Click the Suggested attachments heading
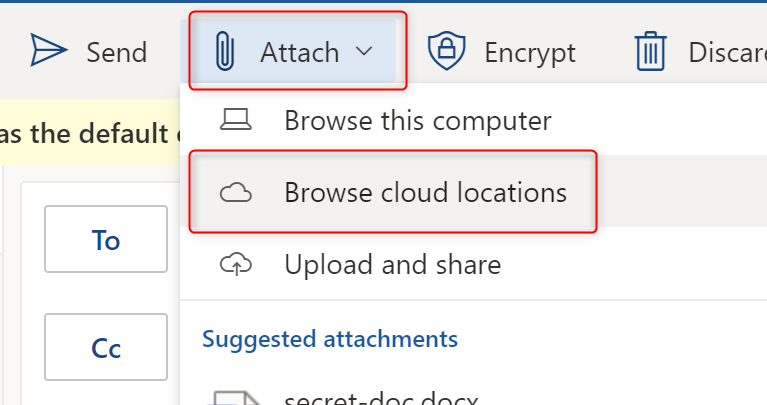 click(x=330, y=338)
